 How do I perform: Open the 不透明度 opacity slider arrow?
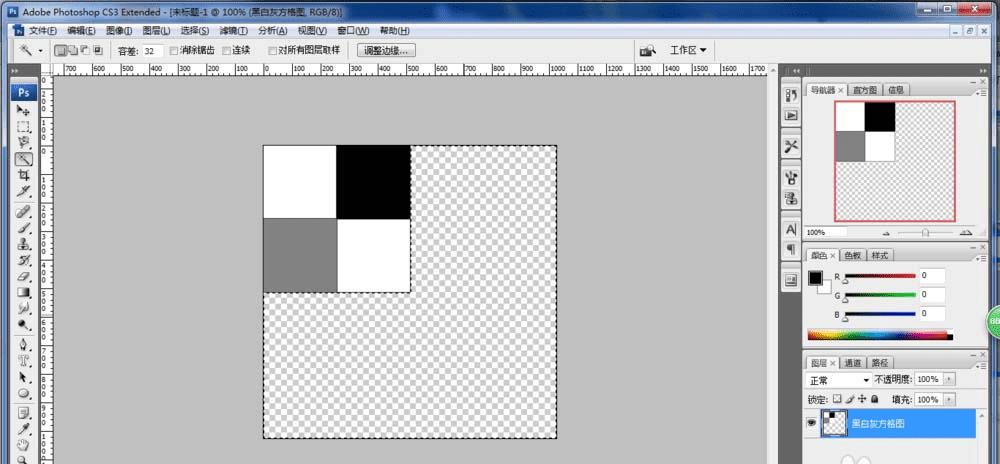point(950,379)
